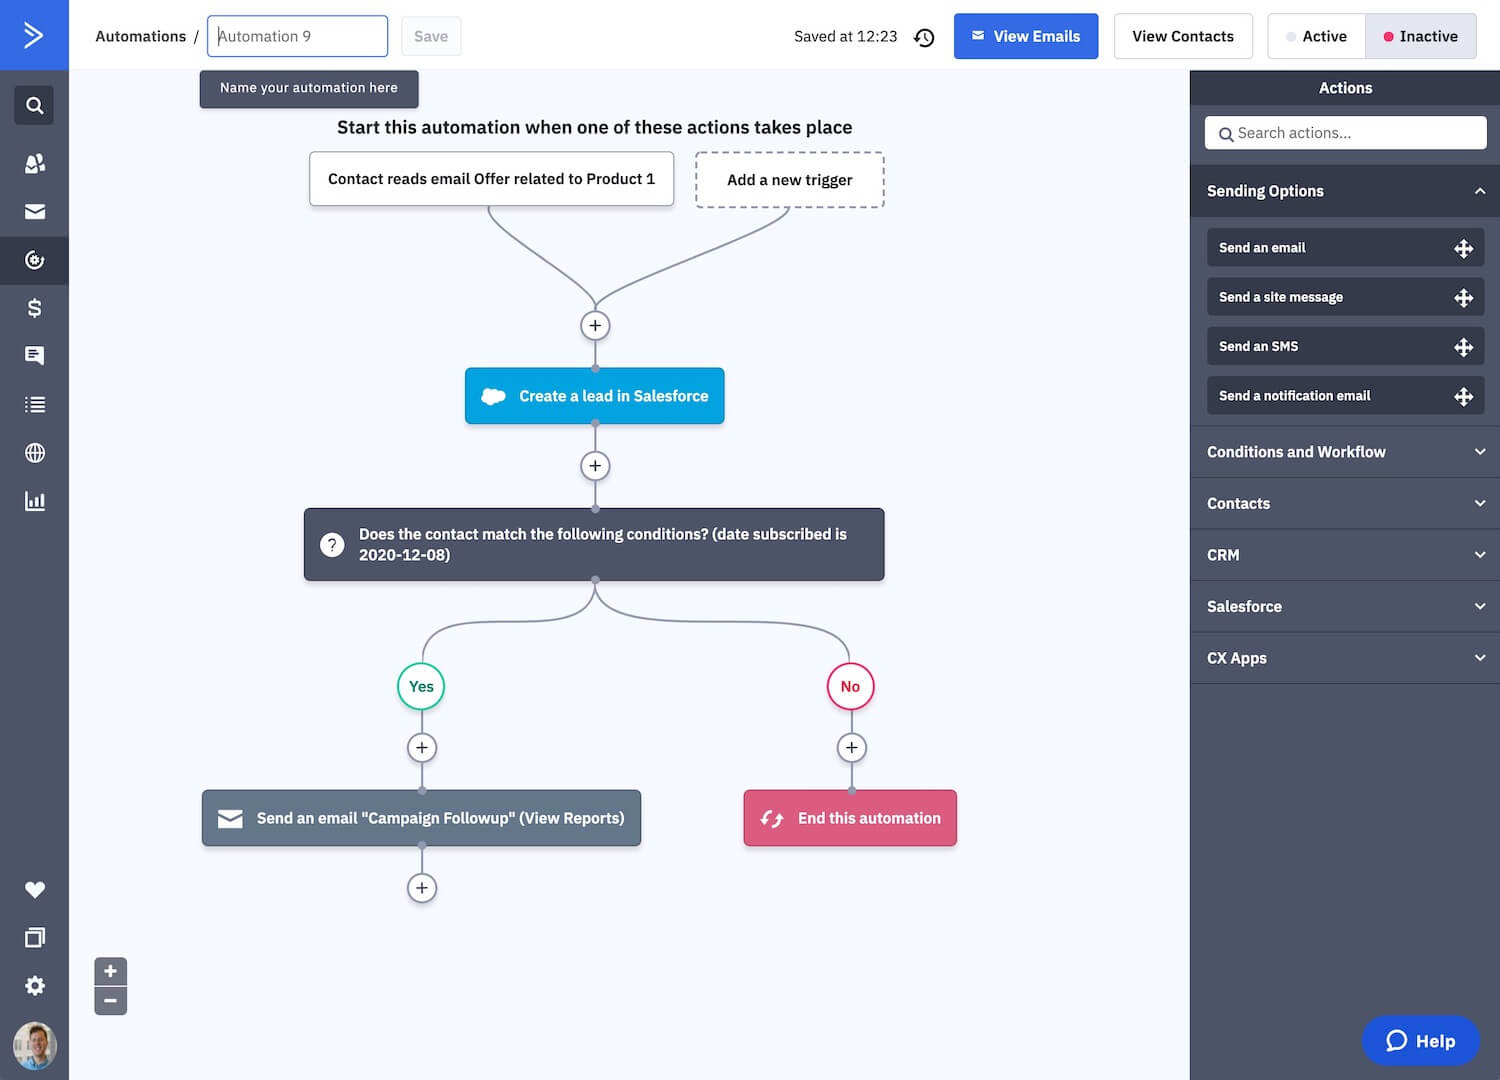The height and width of the screenshot is (1080, 1500).
Task: Click the plus node below Campaign Followup email
Action: [x=422, y=887]
